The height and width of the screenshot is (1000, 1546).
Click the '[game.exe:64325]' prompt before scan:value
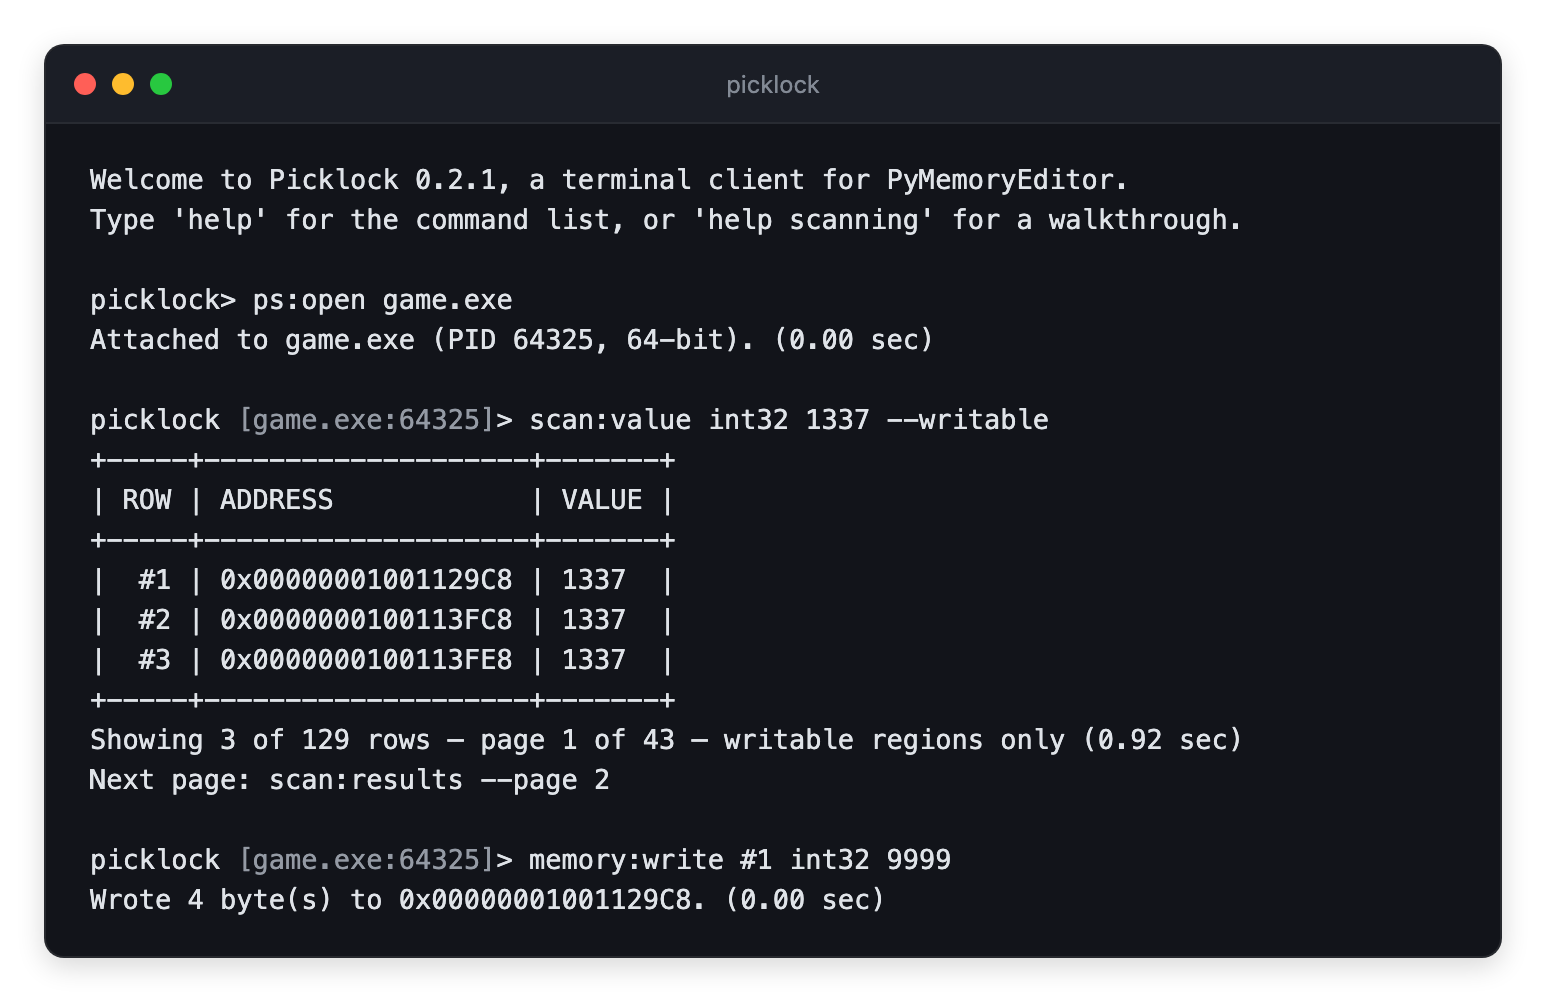(x=367, y=420)
